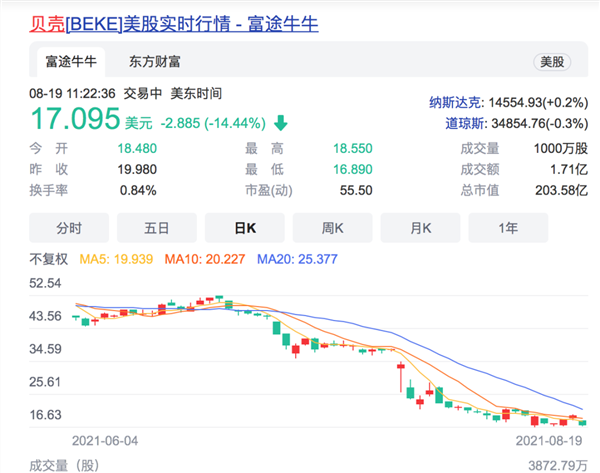Click the 美股 market tag button
600x473 pixels.
(x=551, y=62)
